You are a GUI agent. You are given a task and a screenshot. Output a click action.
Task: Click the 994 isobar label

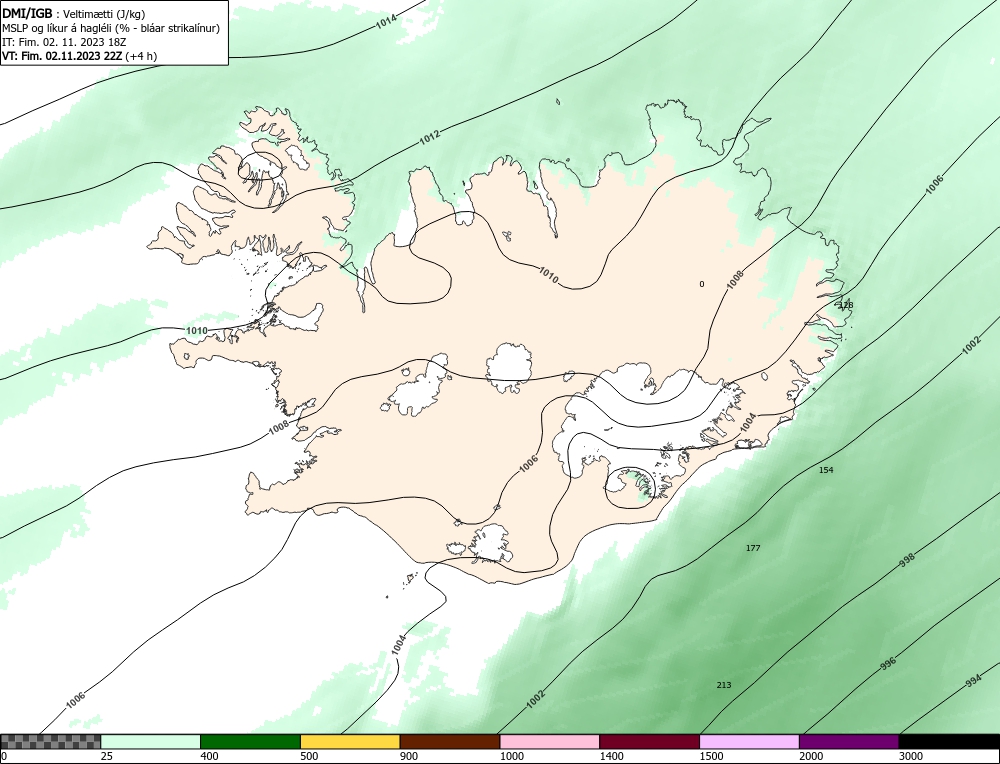973,681
